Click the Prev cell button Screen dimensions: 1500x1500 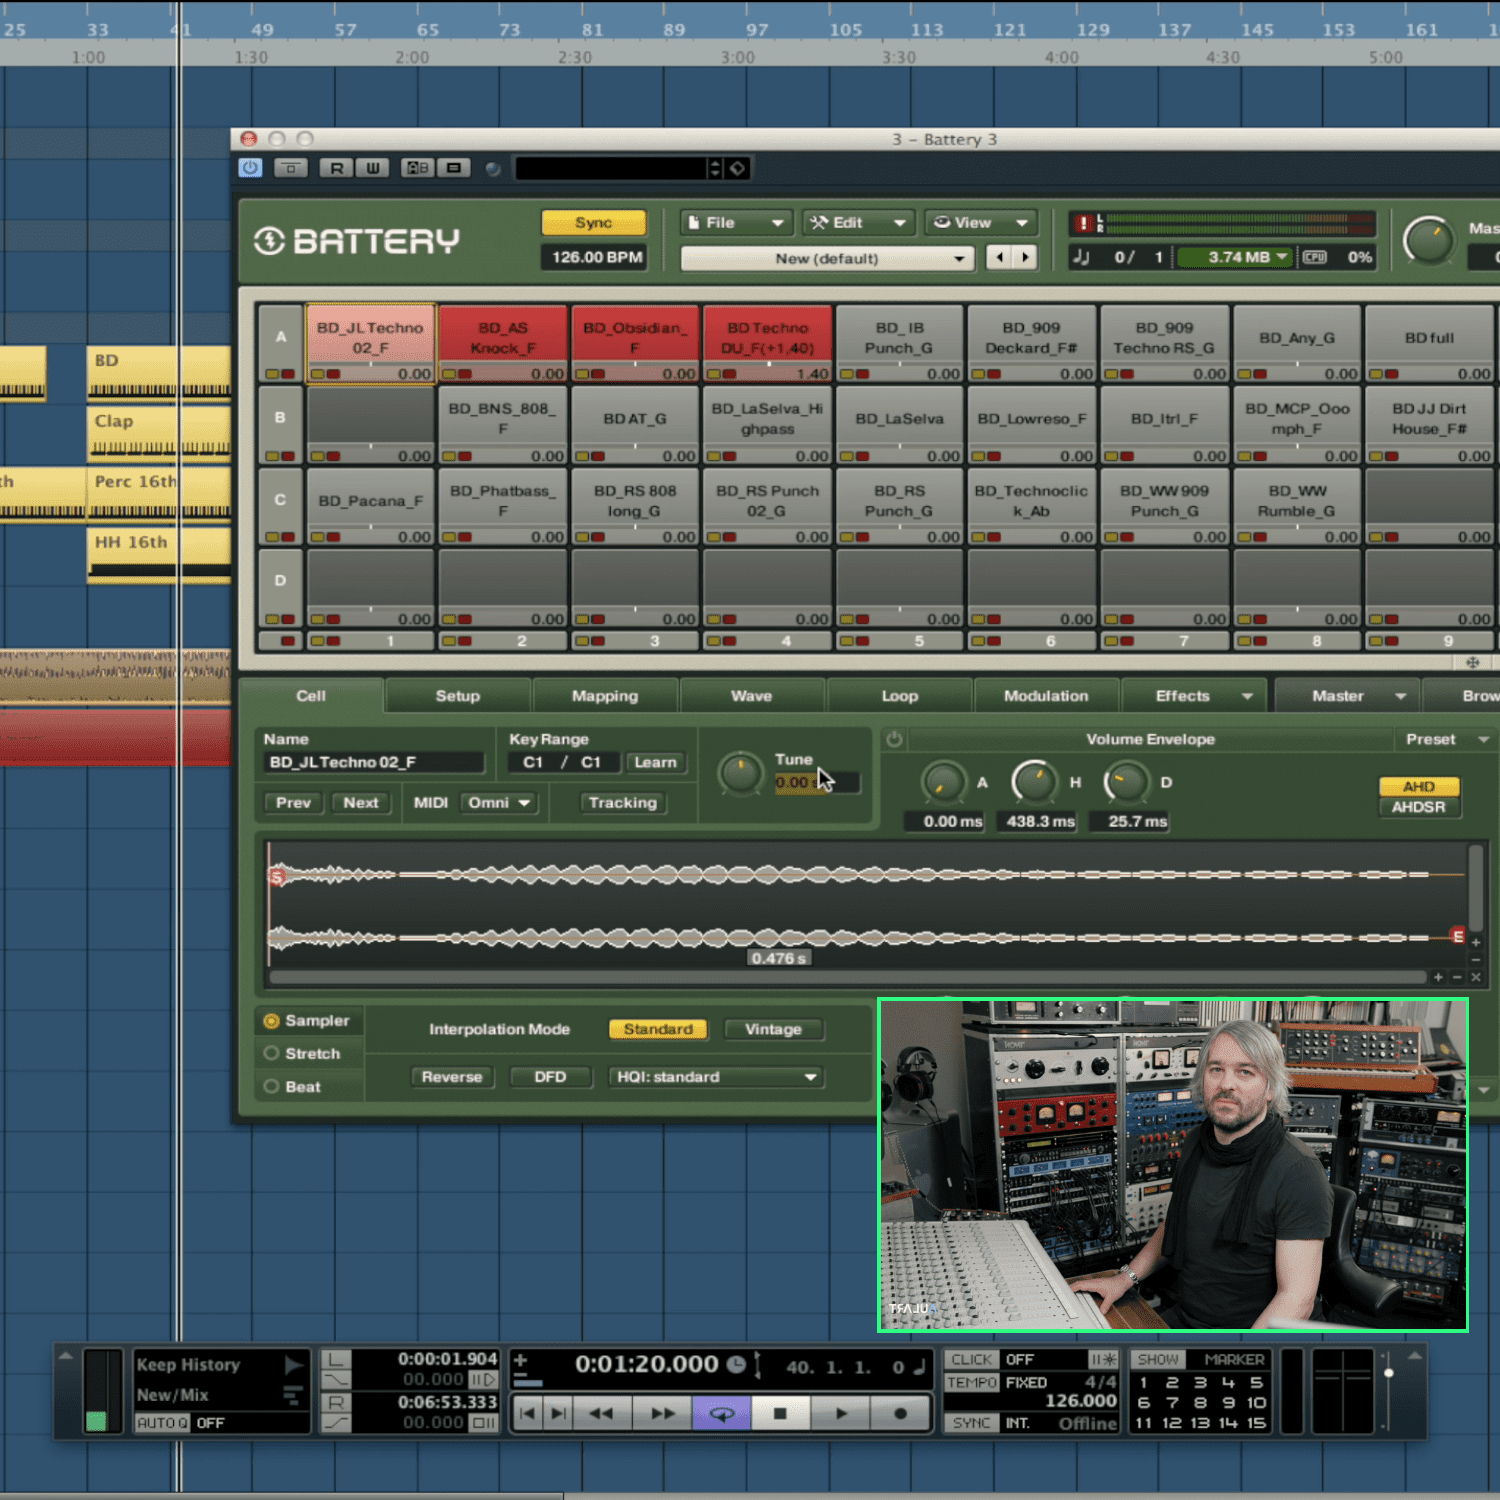[293, 803]
